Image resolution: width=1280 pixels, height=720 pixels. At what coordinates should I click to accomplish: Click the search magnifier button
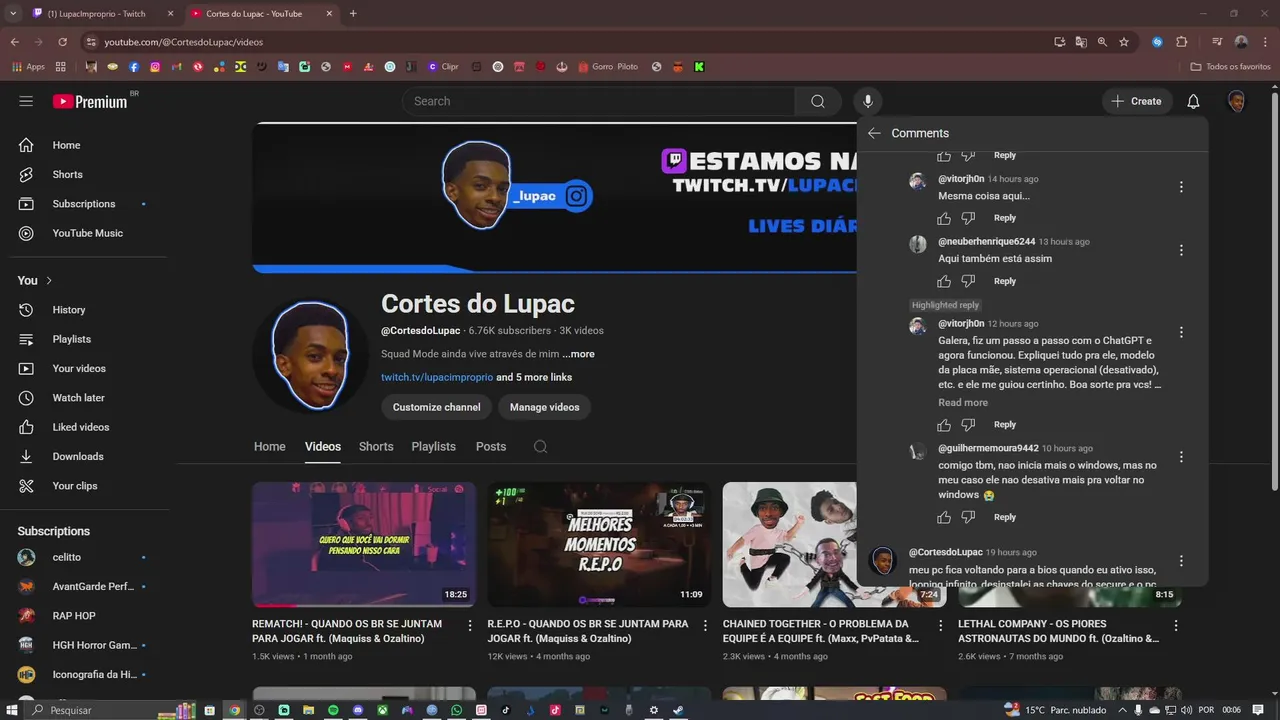click(x=818, y=101)
